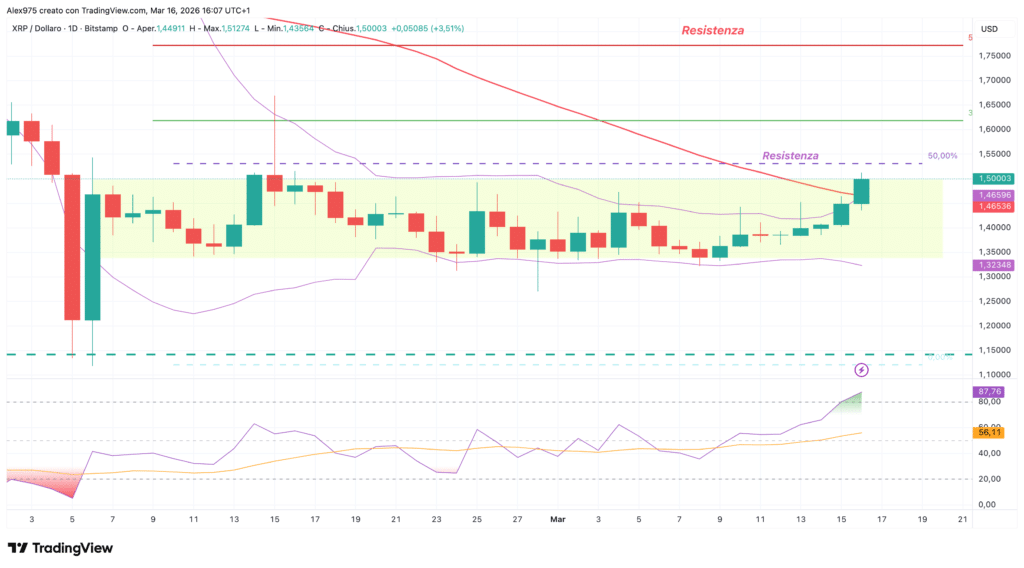Click the RSI value tag 87,76

coord(989,392)
